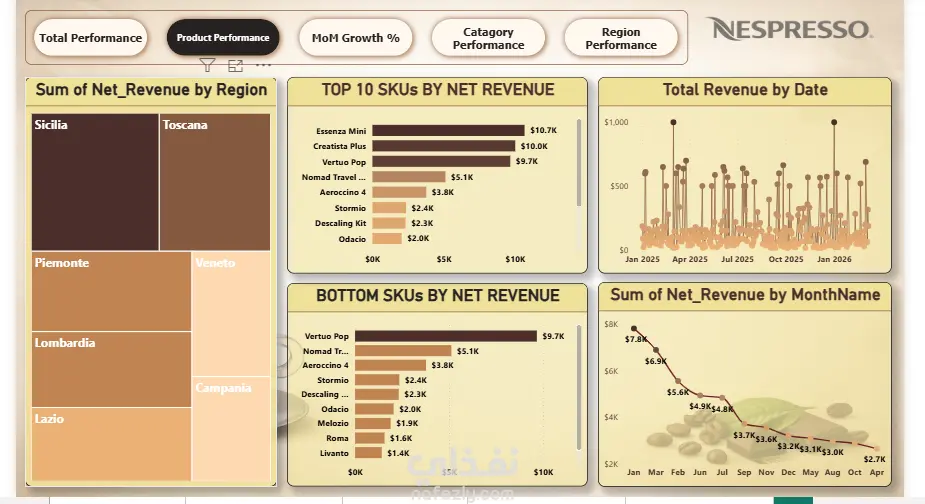Open Catagory Performance page

click(488, 38)
